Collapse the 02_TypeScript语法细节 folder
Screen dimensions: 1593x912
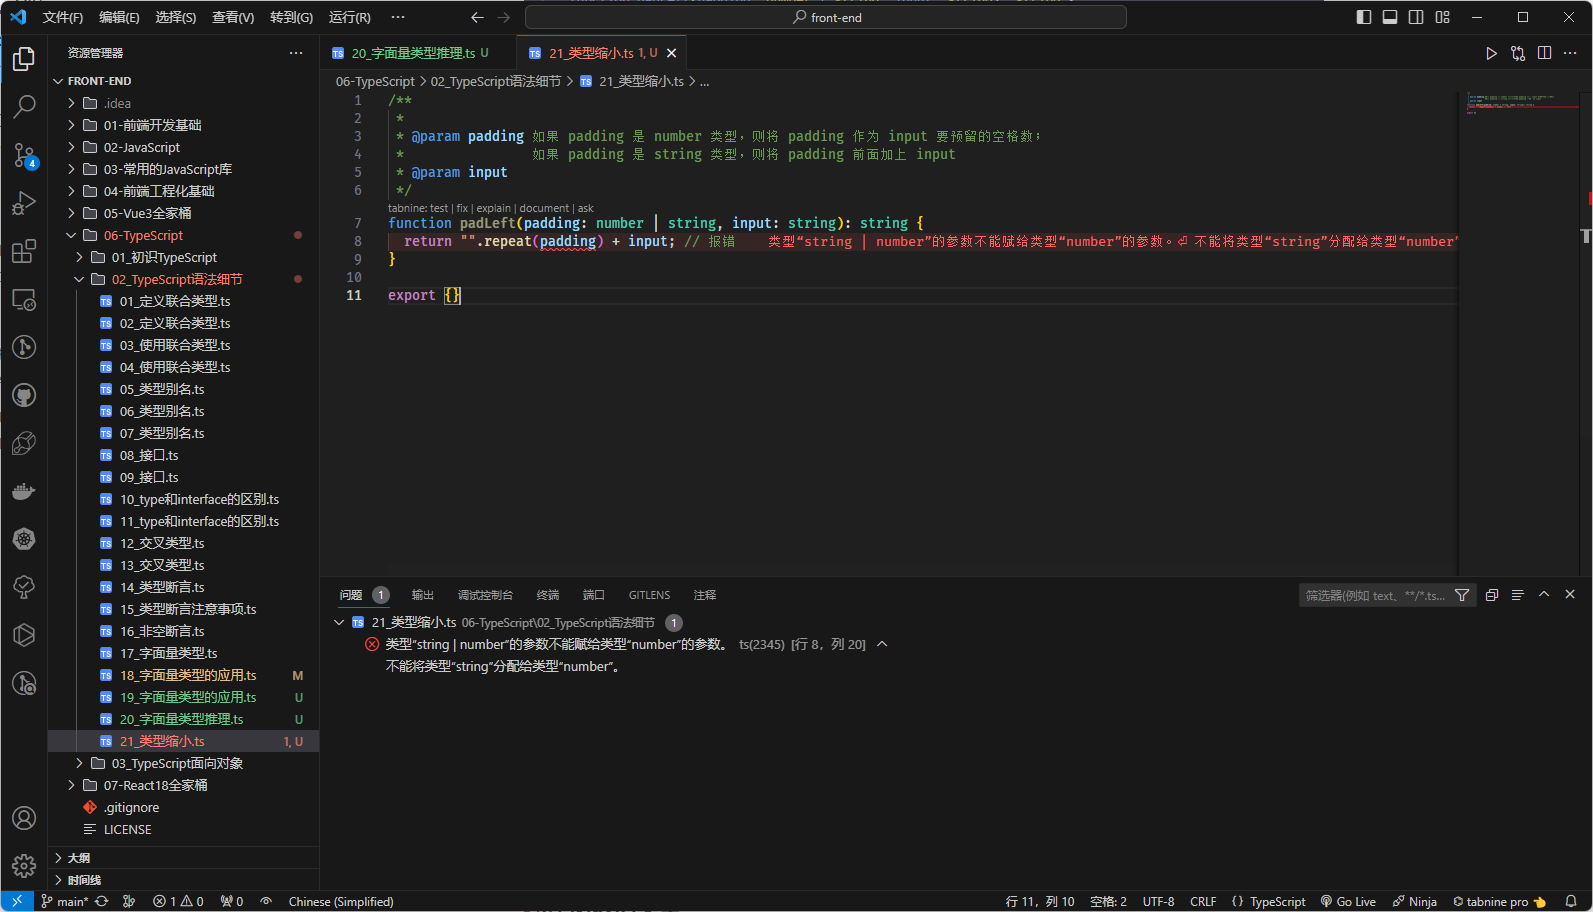click(x=176, y=279)
